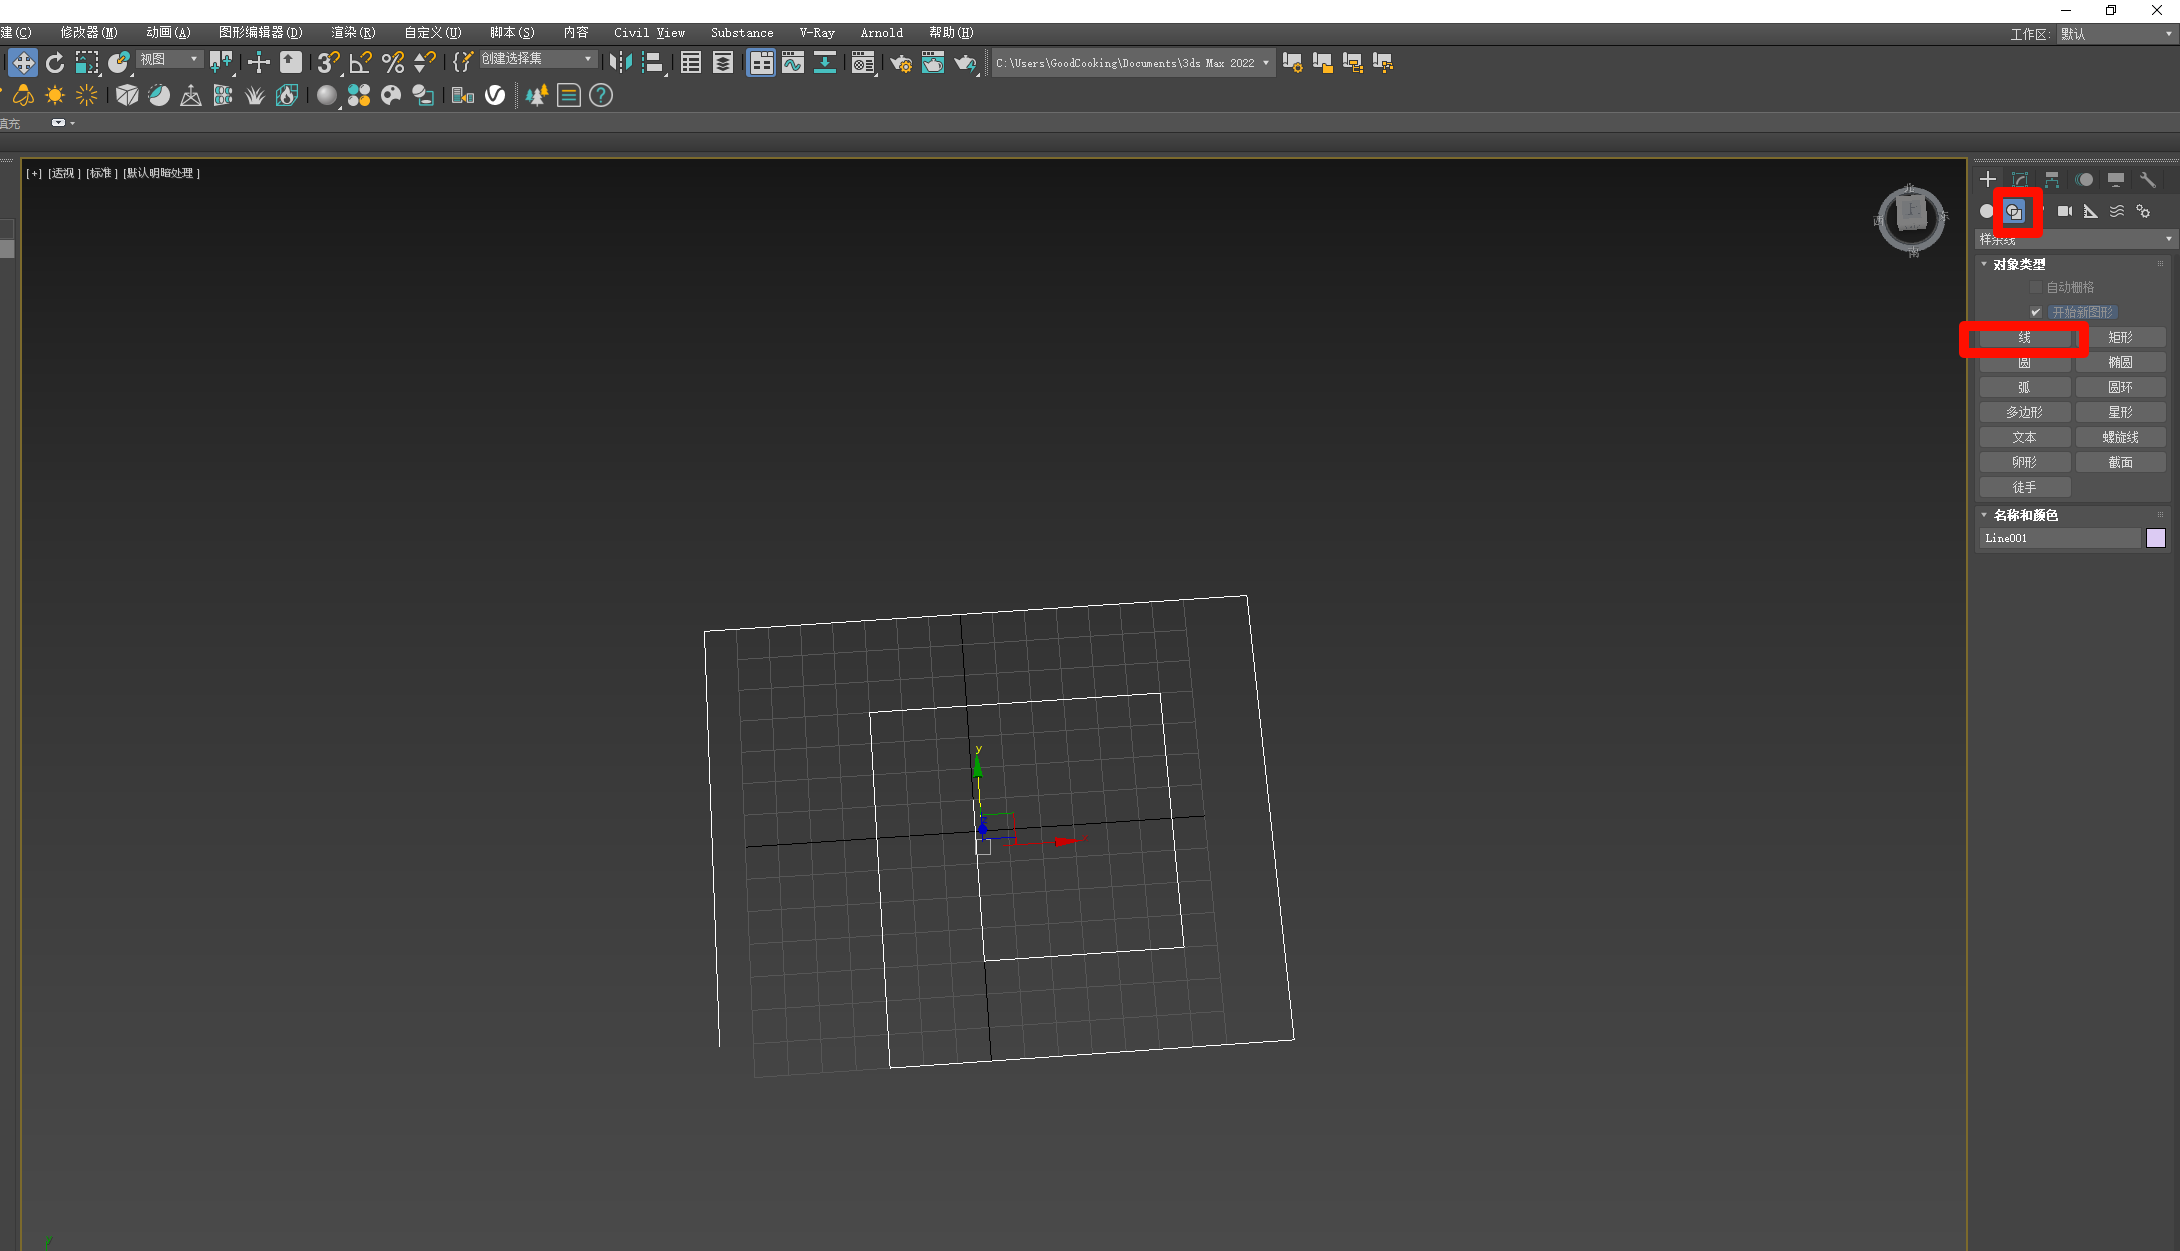The width and height of the screenshot is (2180, 1251).
Task: Click the Line001 name input field
Action: (2060, 538)
